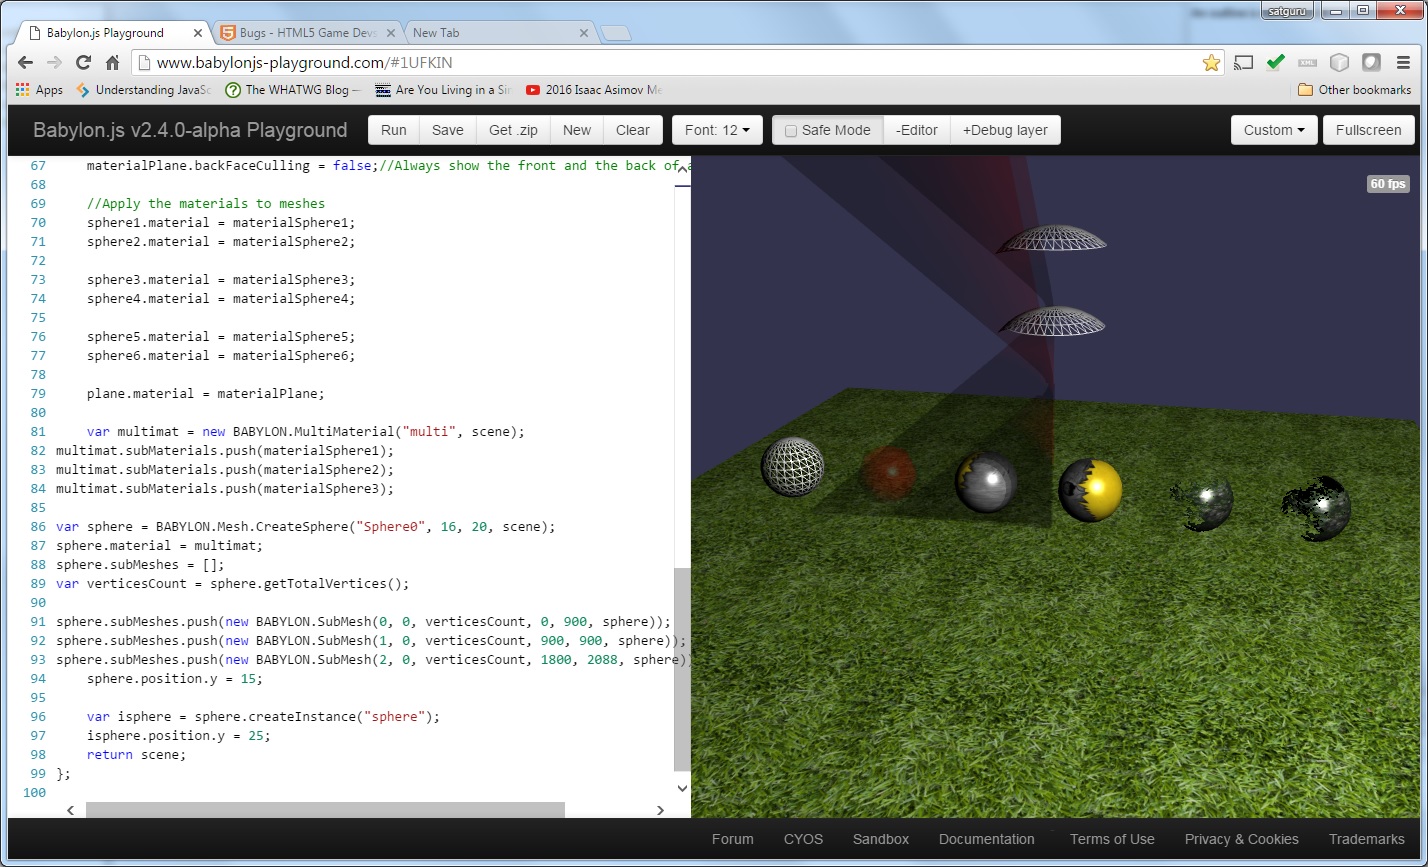
Task: Close the New Tab tab
Action: [x=584, y=33]
